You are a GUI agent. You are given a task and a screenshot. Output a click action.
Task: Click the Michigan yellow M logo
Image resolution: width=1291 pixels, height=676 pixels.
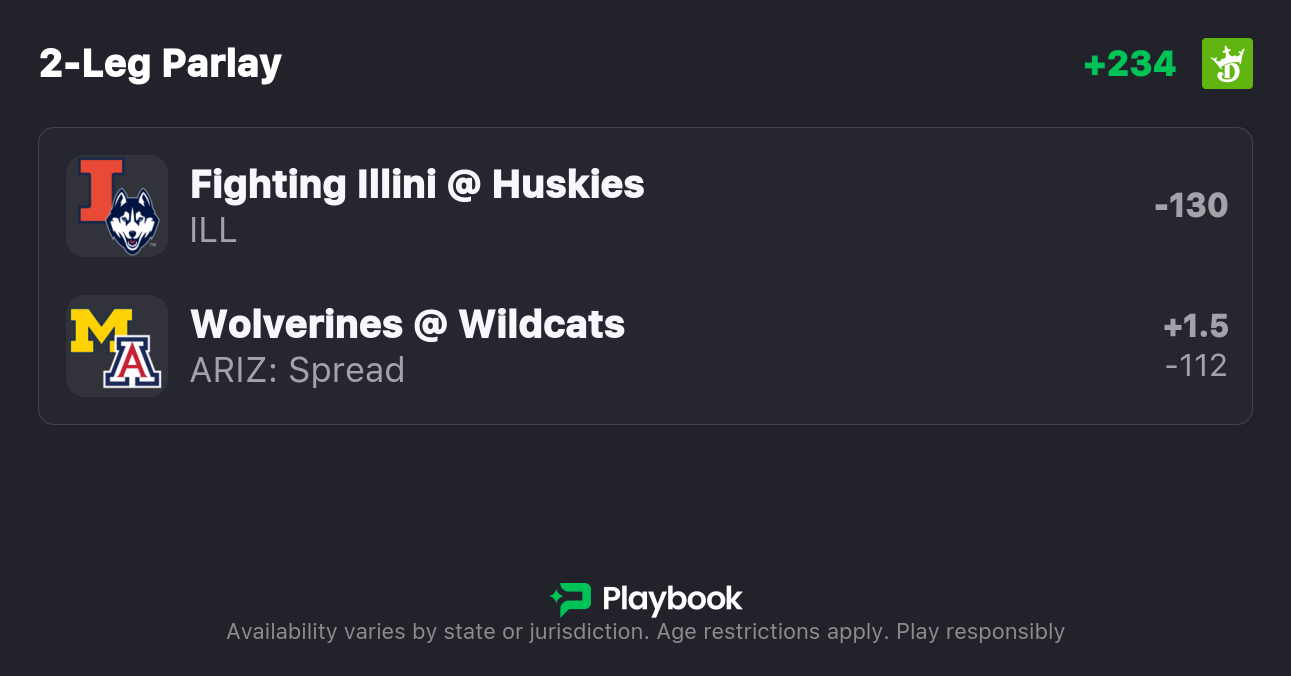[x=100, y=331]
